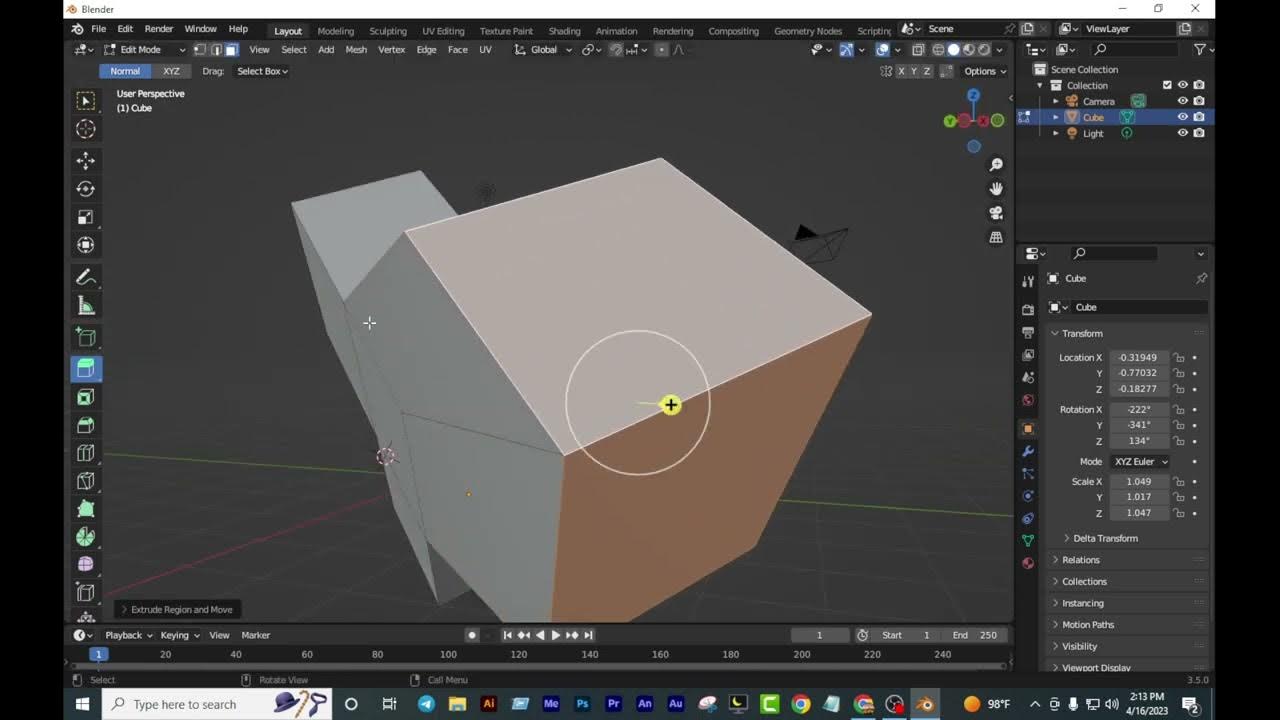Open the Drag Select Box dropdown

click(262, 71)
